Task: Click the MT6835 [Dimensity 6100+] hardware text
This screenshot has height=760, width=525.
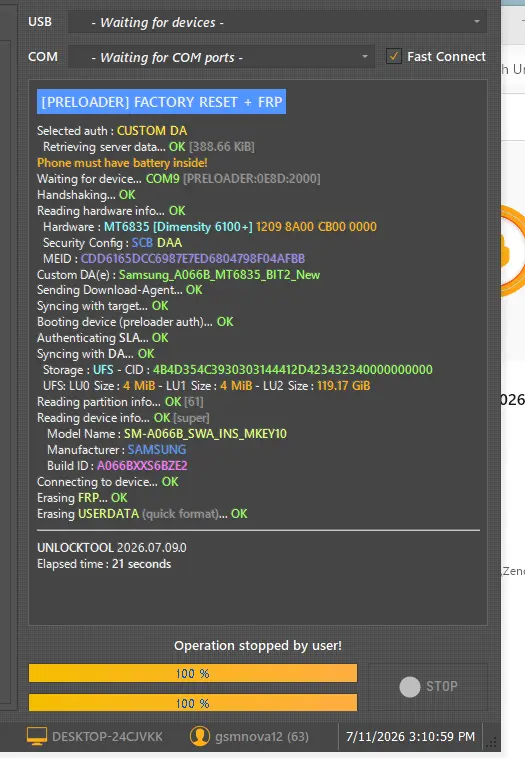Action: 178,227
